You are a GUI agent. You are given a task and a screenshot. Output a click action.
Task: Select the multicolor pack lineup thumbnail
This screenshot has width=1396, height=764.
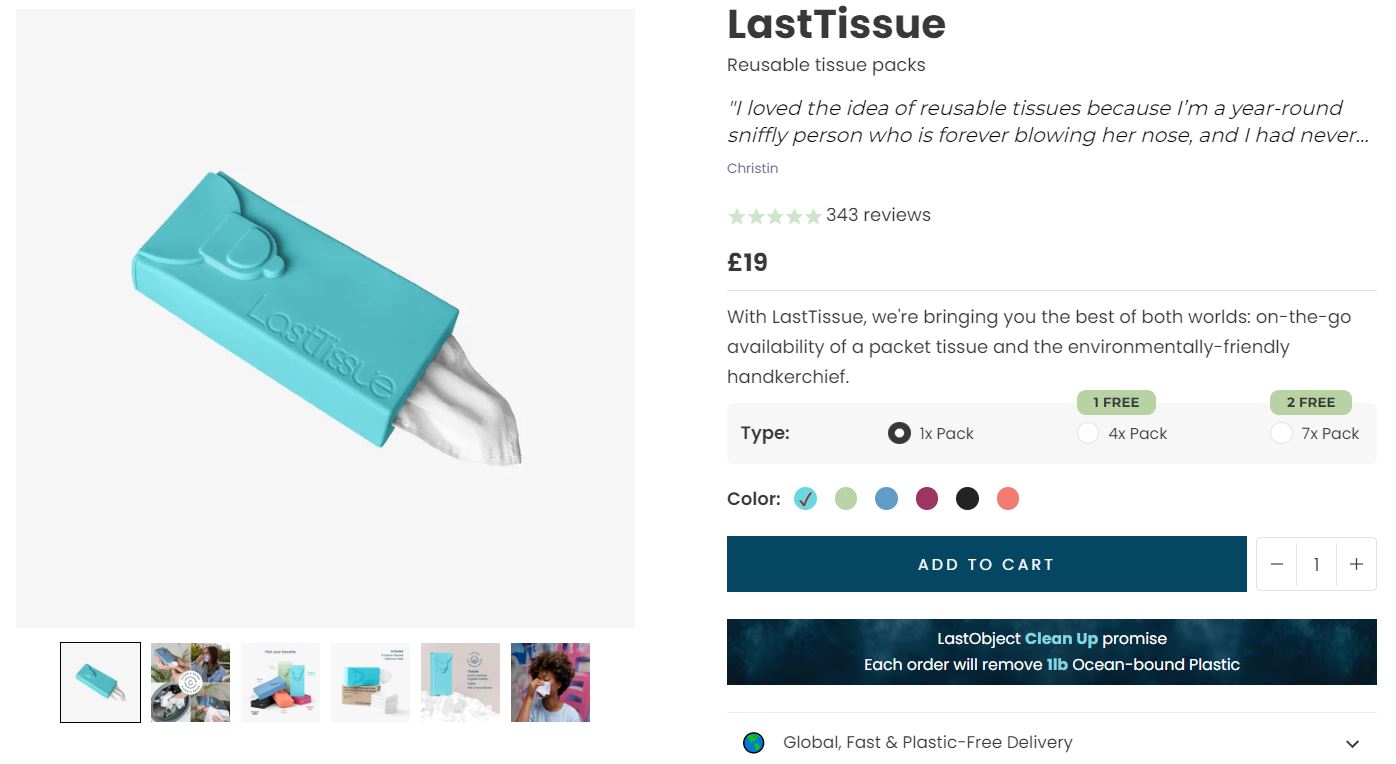[x=280, y=682]
